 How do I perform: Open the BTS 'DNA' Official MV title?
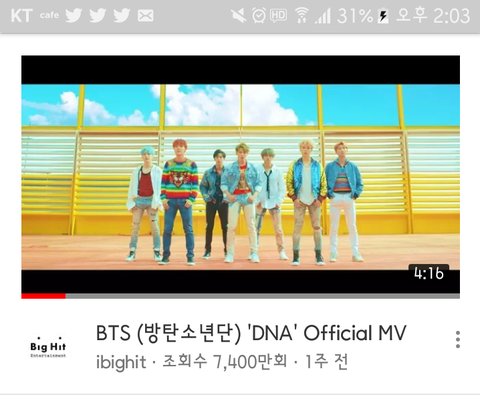251,333
